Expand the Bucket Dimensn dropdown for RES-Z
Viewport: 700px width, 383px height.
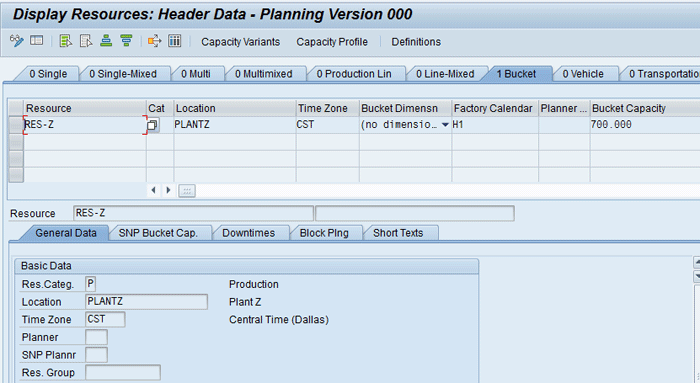[445, 125]
